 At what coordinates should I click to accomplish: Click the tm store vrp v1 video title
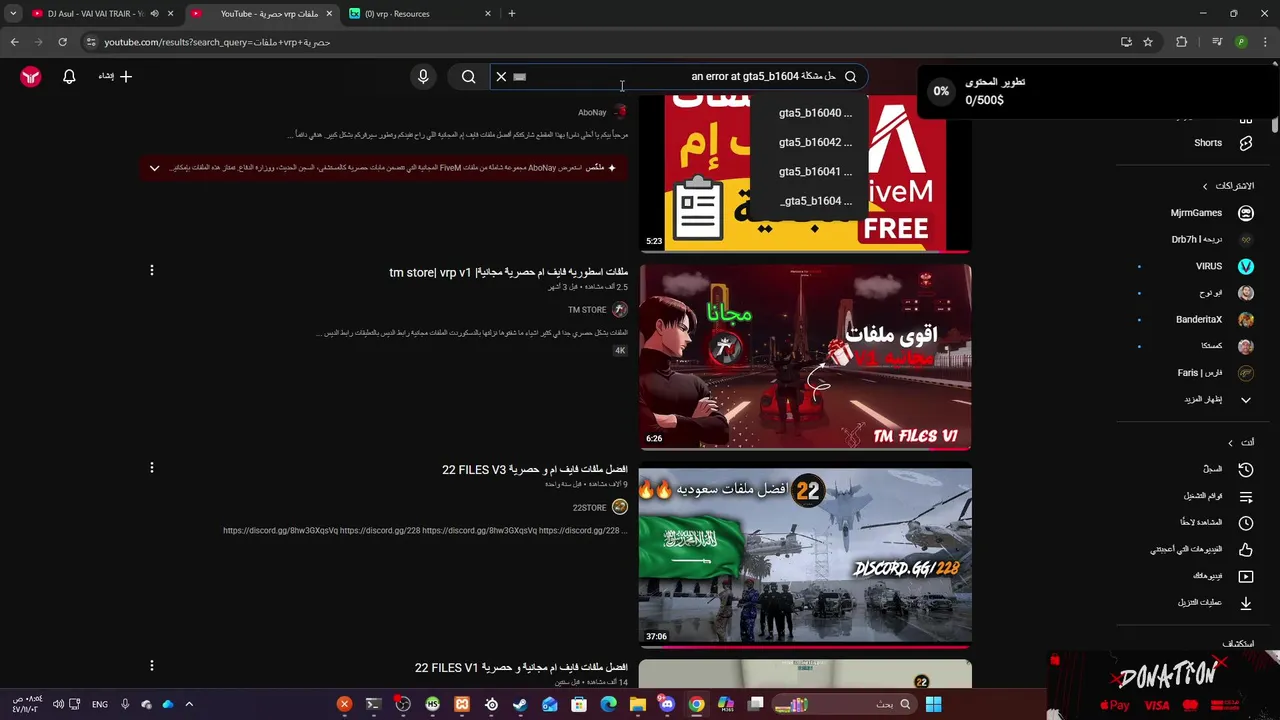tap(508, 273)
